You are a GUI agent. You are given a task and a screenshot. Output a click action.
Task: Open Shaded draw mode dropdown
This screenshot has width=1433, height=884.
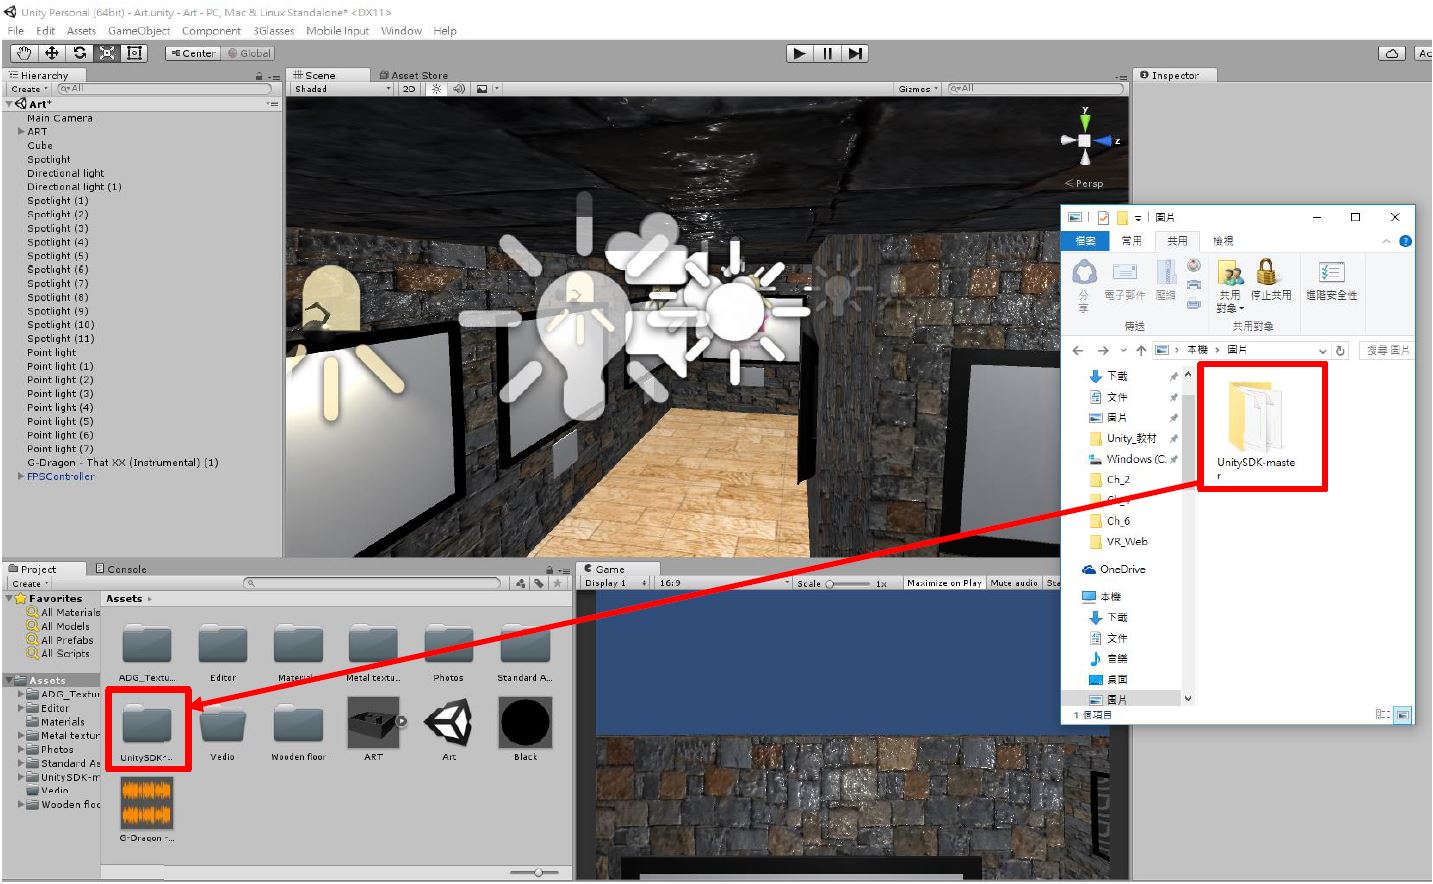(342, 89)
